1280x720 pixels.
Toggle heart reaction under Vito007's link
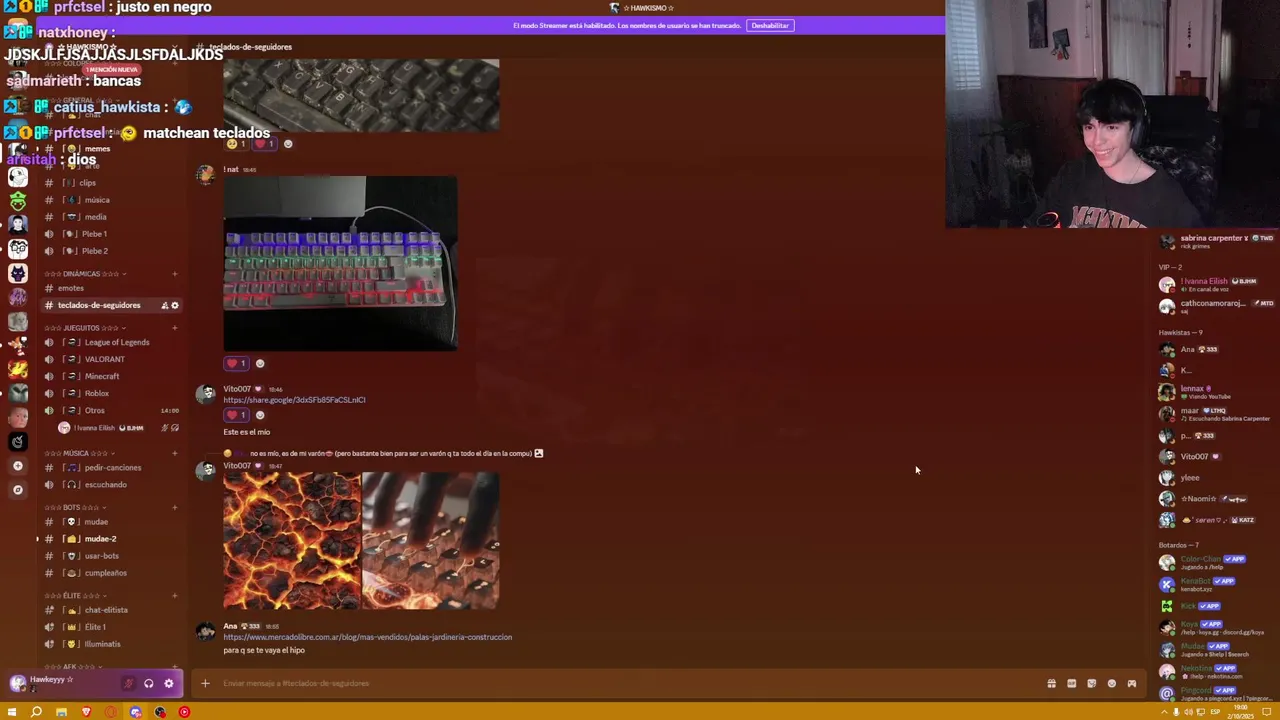point(236,415)
